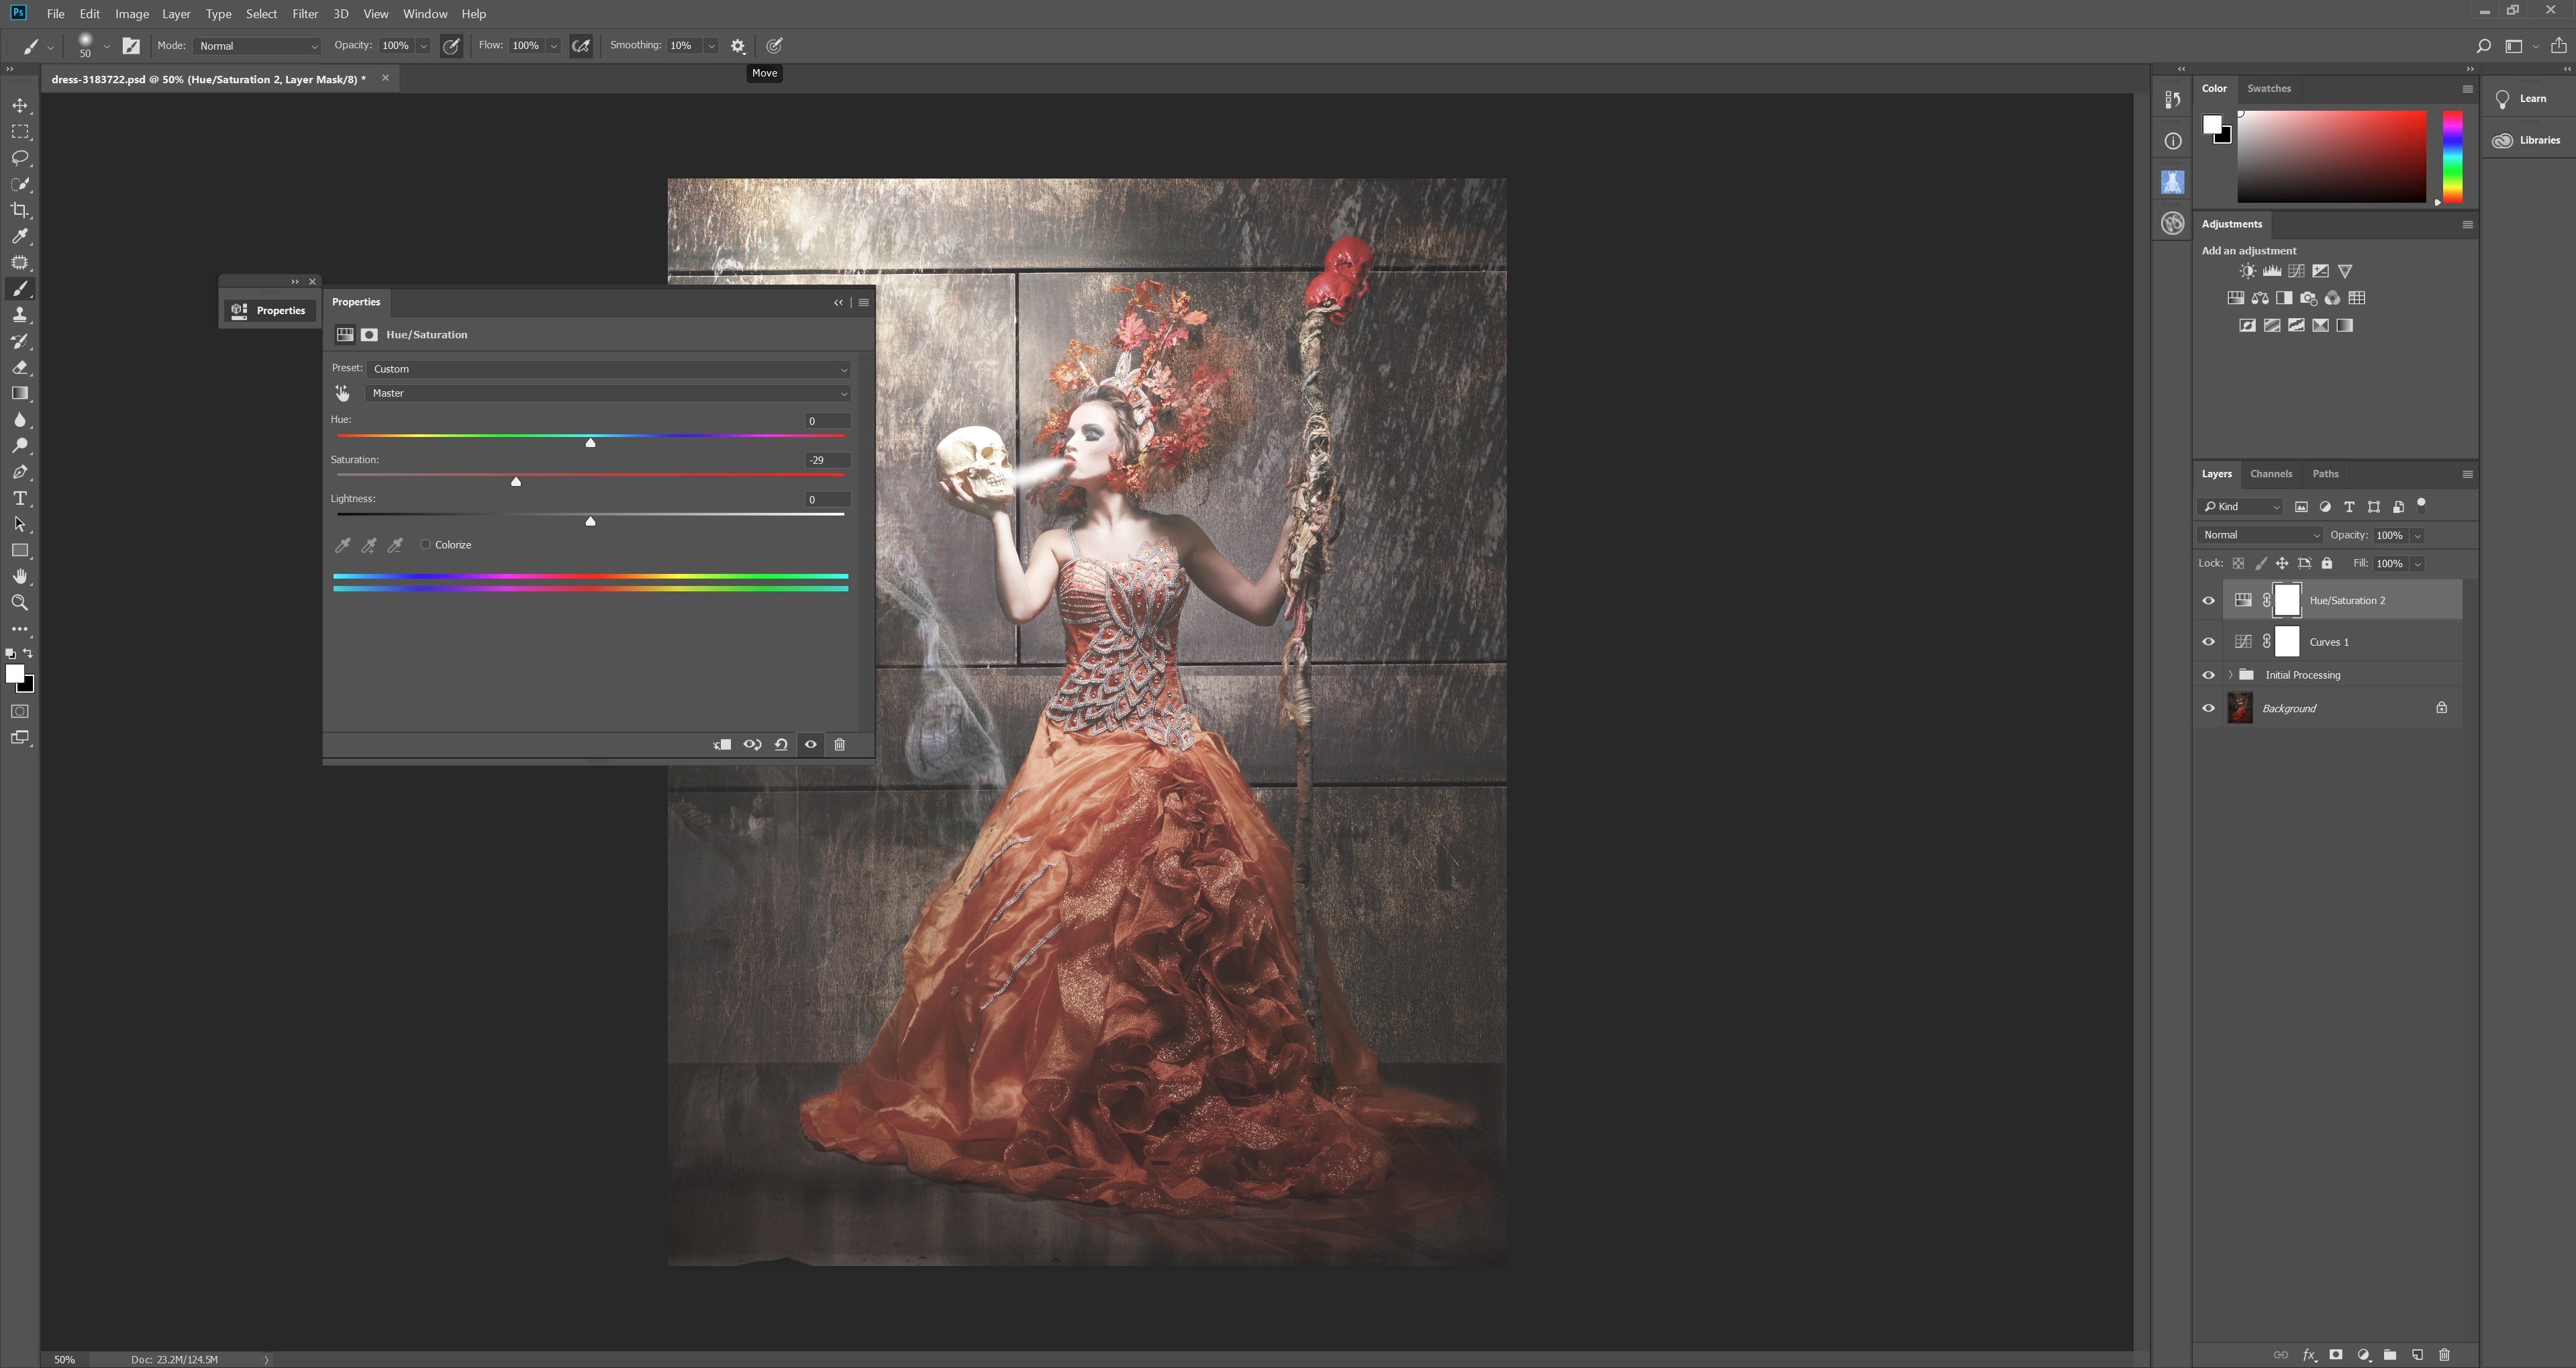This screenshot has height=1368, width=2576.
Task: Open smoothing options gear icon
Action: tap(738, 46)
